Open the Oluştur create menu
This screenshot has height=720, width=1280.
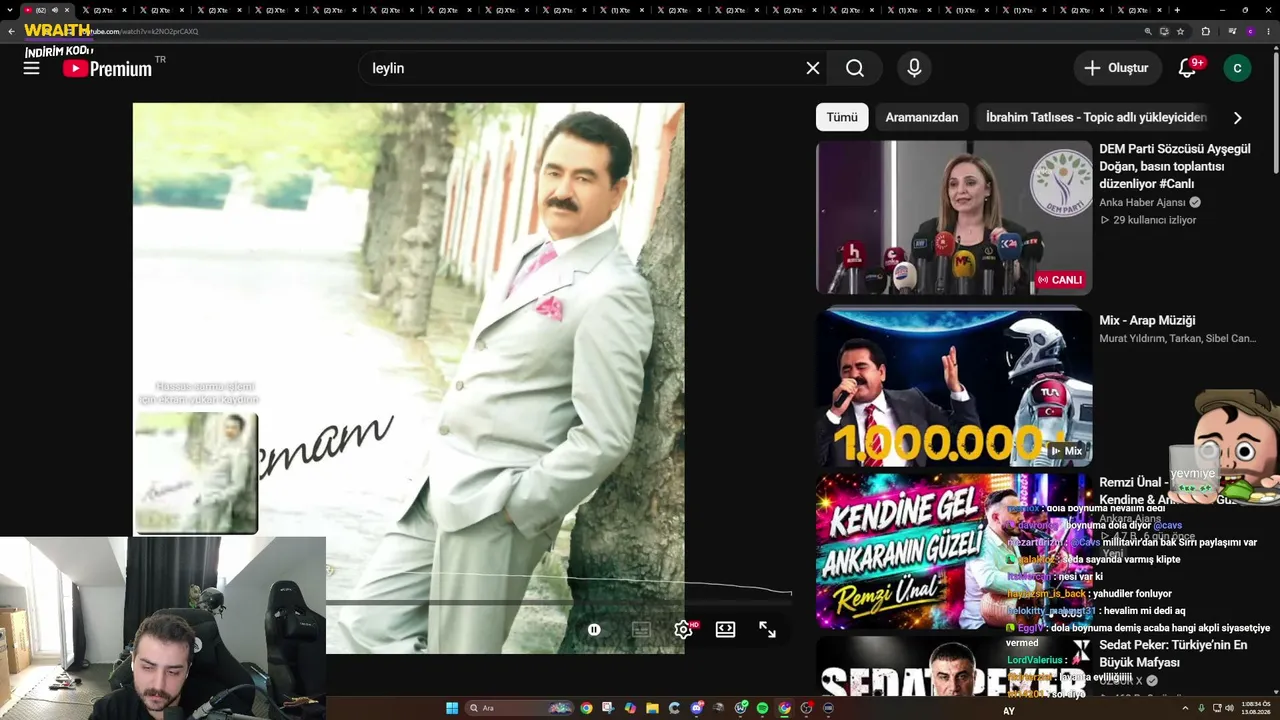pos(1117,68)
